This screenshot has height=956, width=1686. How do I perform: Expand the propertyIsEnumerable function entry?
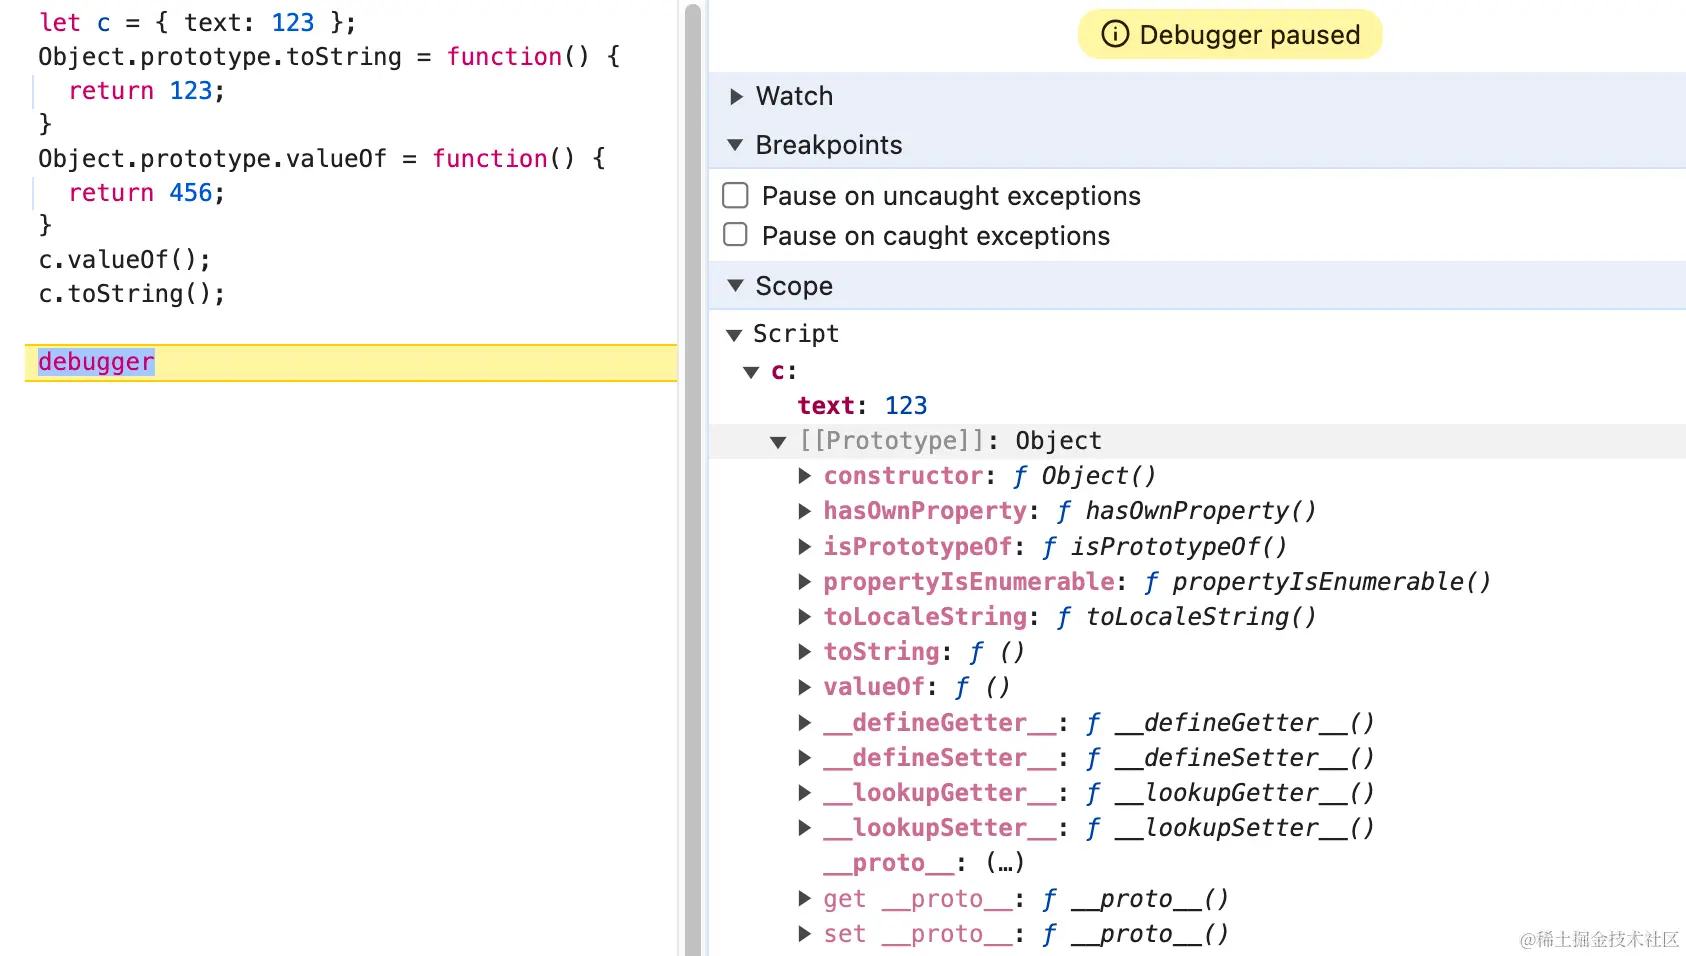pyautogui.click(x=805, y=581)
